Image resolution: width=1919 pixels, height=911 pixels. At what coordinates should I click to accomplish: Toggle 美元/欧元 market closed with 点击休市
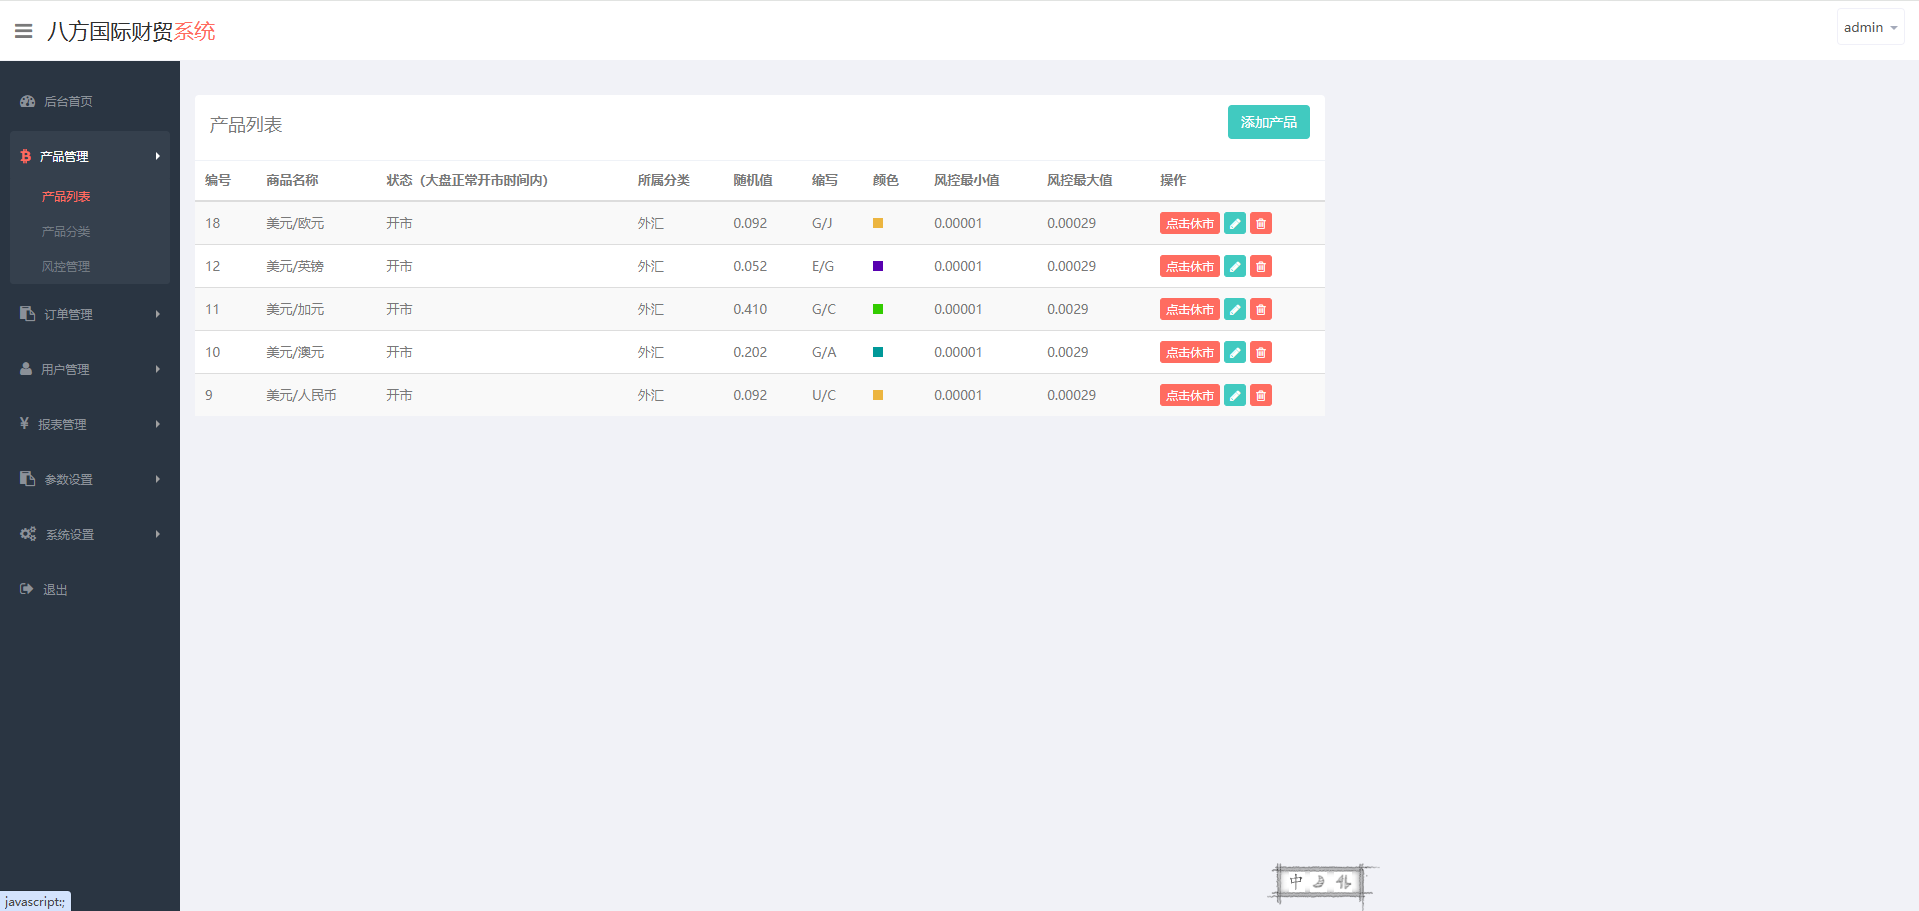click(x=1189, y=224)
